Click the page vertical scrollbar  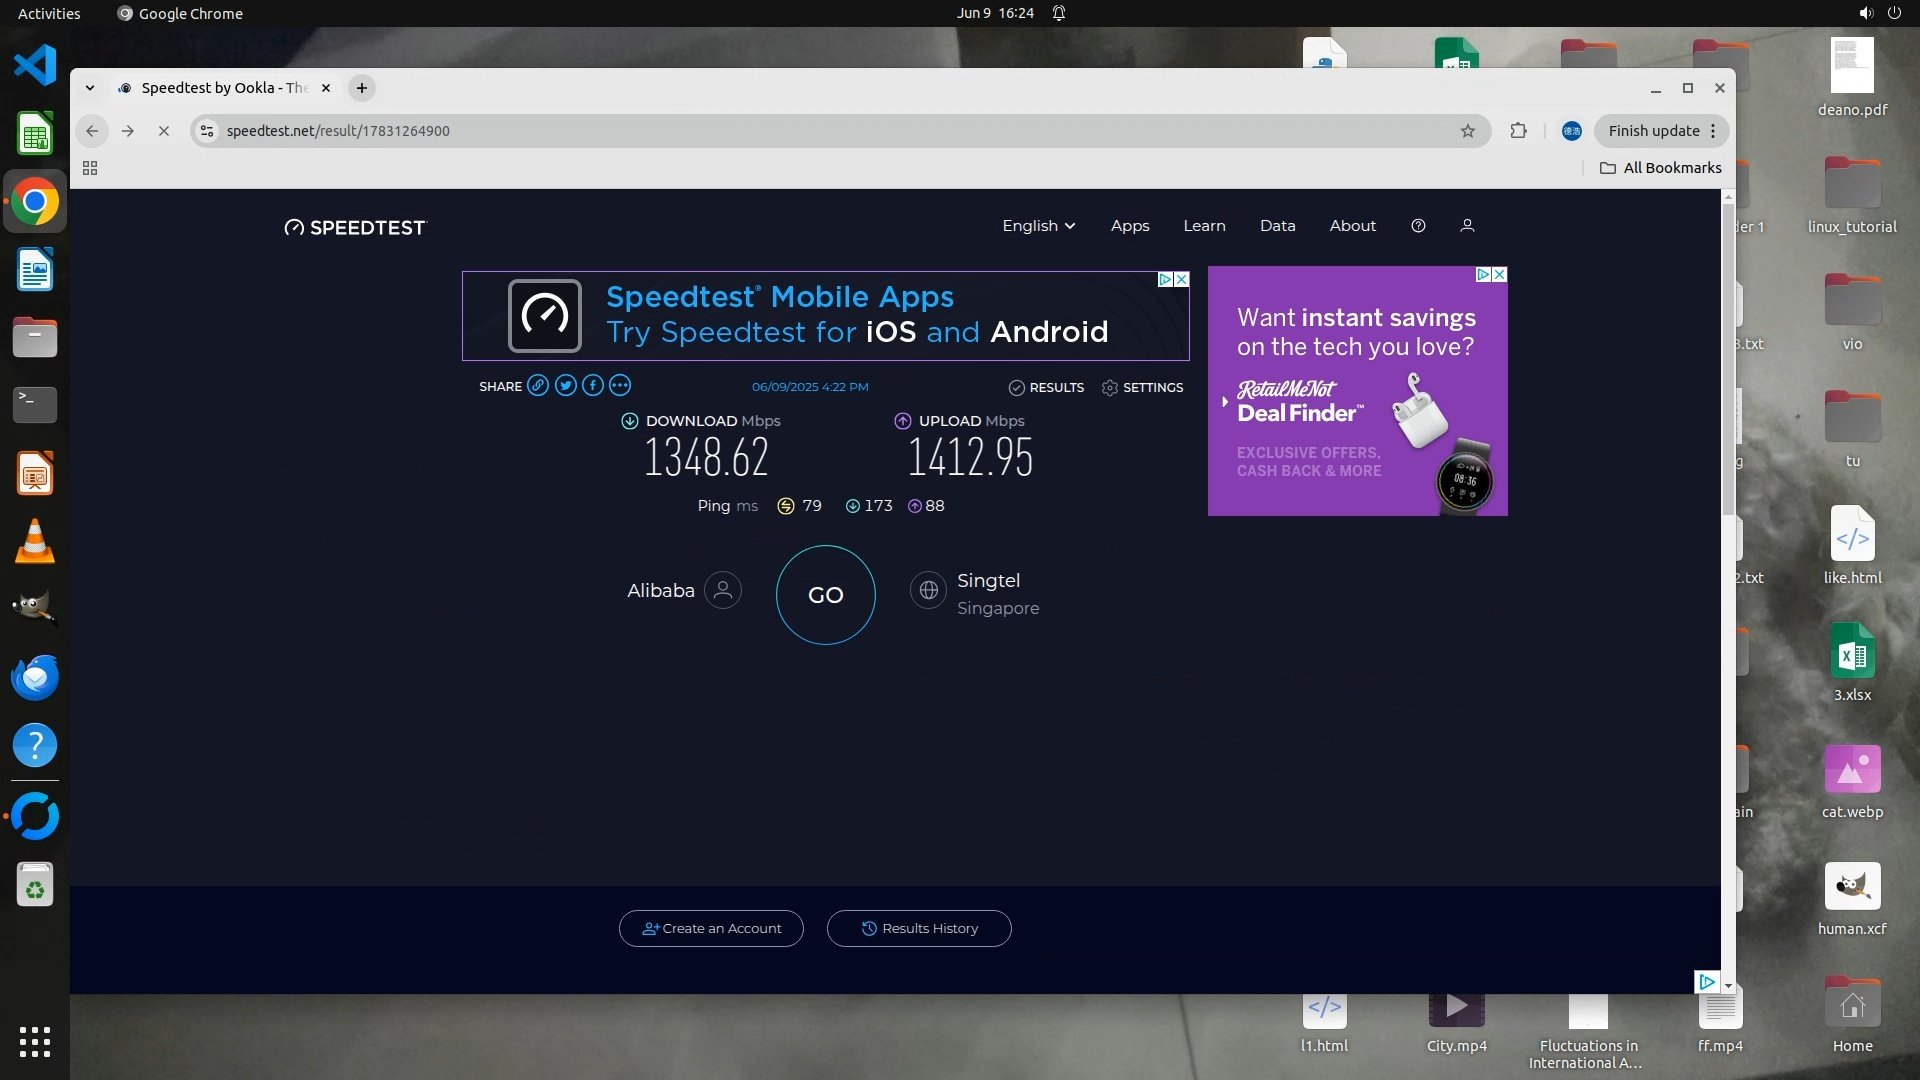tap(1727, 360)
